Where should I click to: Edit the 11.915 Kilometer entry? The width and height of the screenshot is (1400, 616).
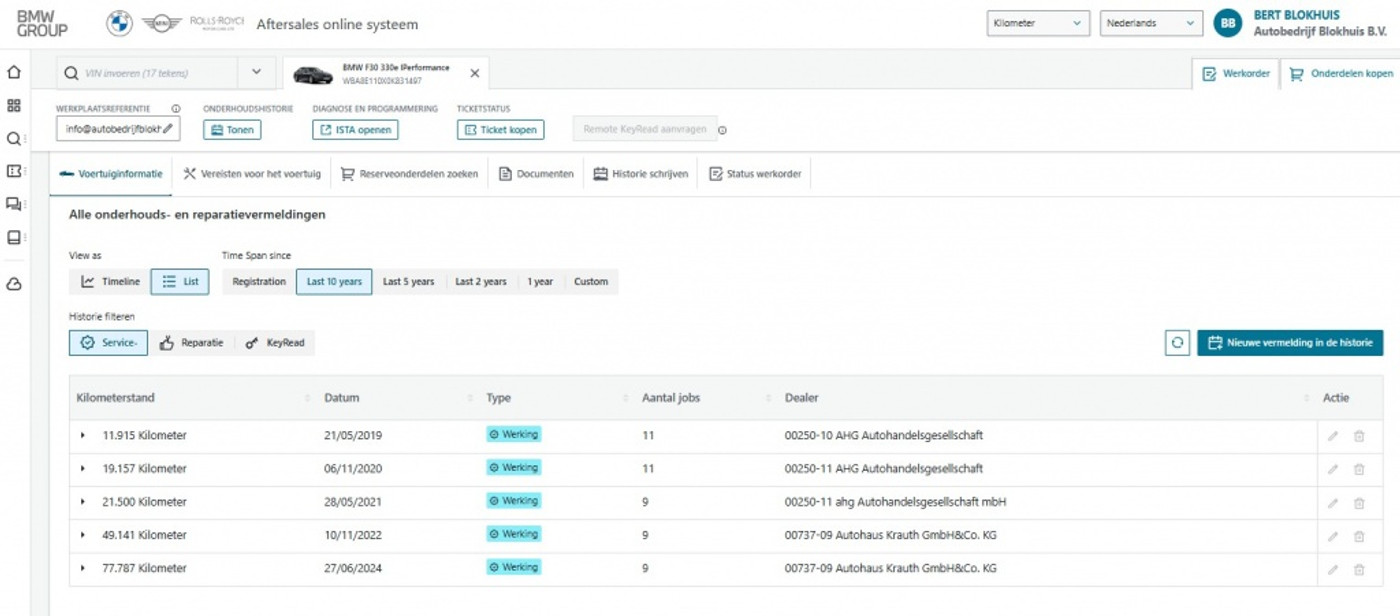pos(1332,436)
